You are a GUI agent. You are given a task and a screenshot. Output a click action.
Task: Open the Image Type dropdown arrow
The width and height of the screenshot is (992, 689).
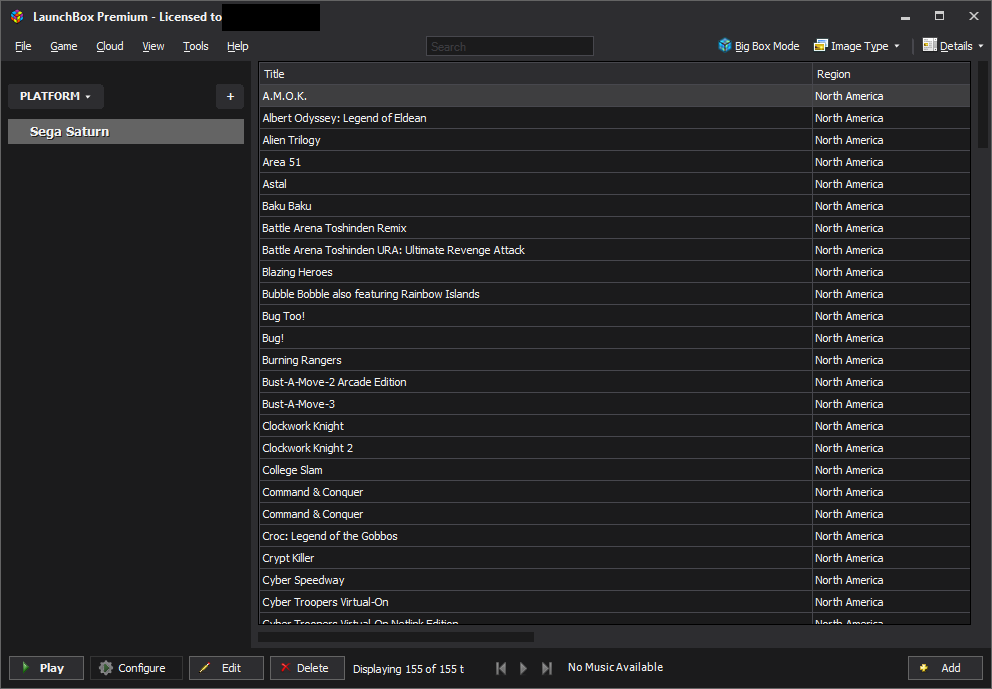(897, 46)
